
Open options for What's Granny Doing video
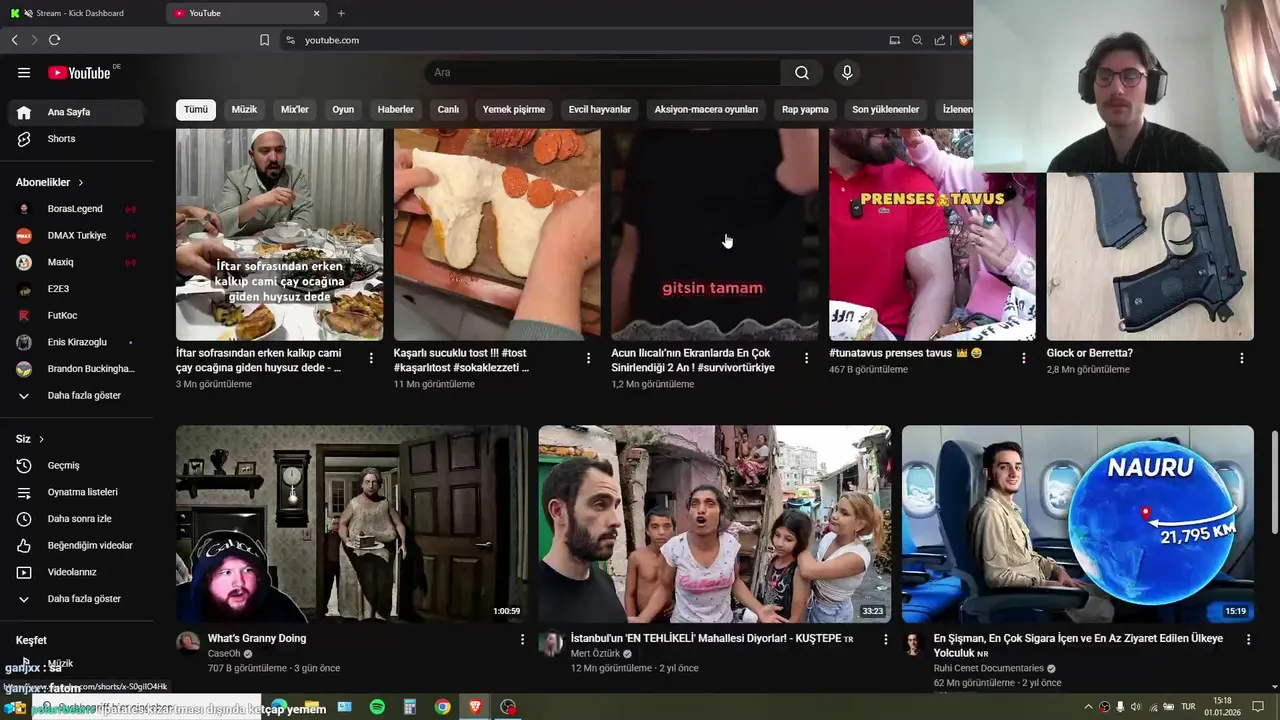522,639
